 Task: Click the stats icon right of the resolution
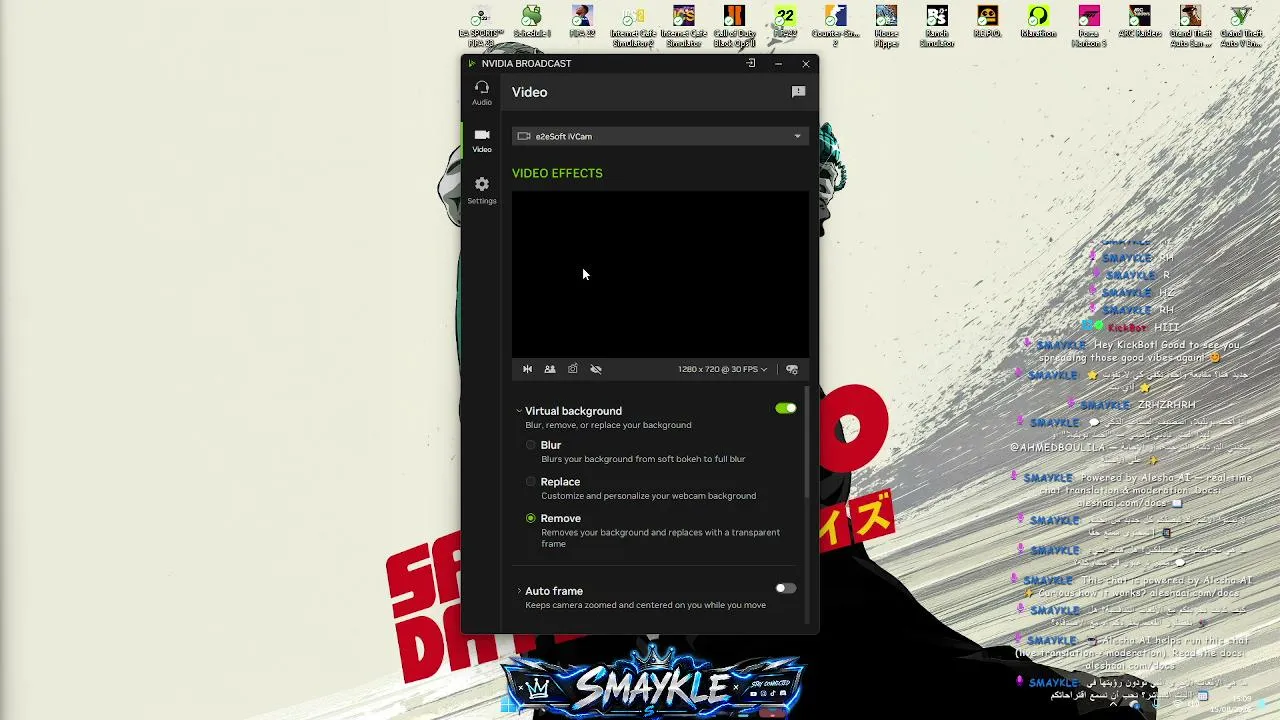pyautogui.click(x=792, y=369)
